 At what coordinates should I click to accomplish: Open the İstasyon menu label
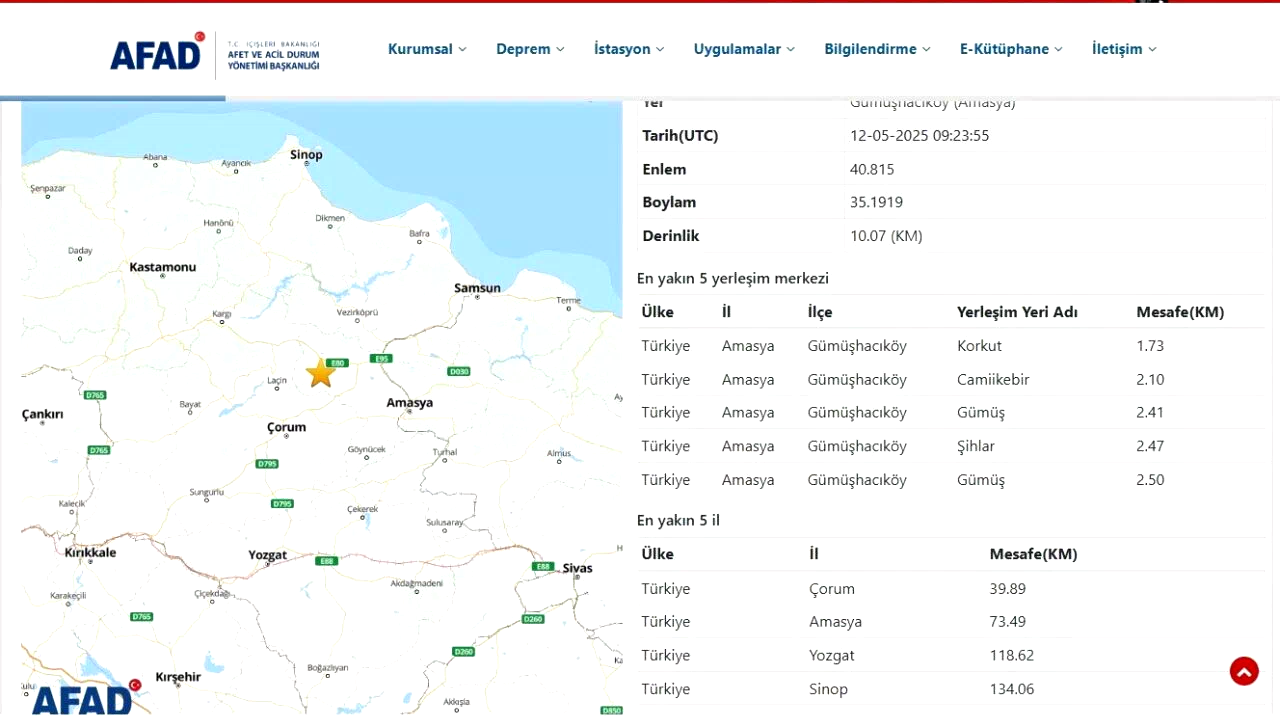tap(622, 49)
